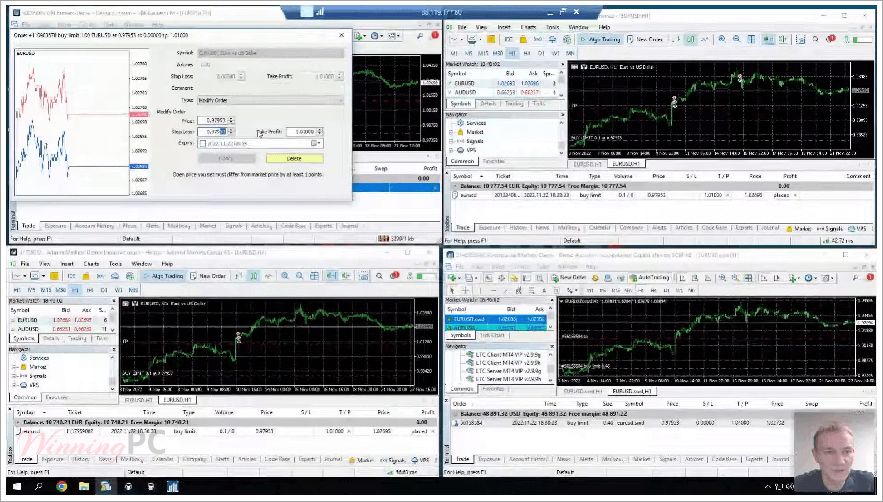
Task: Open Favorites tab in top-right Navigator
Action: 494,161
